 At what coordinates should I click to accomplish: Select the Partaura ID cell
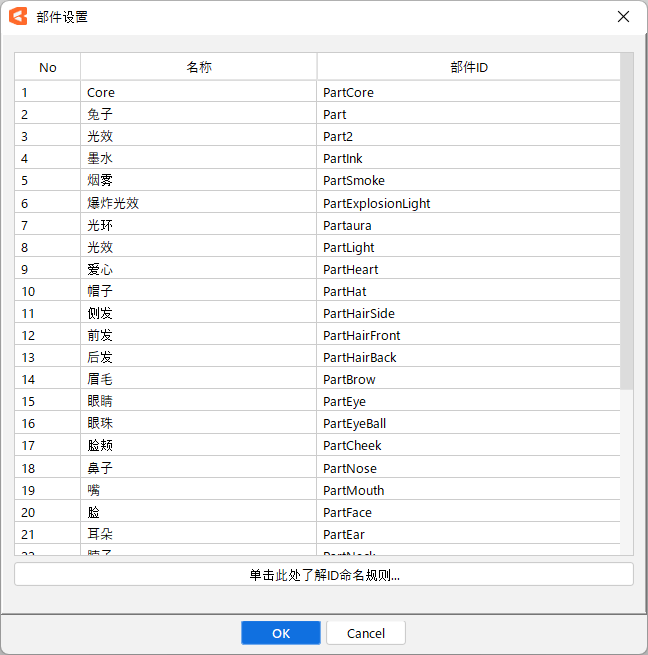click(468, 225)
